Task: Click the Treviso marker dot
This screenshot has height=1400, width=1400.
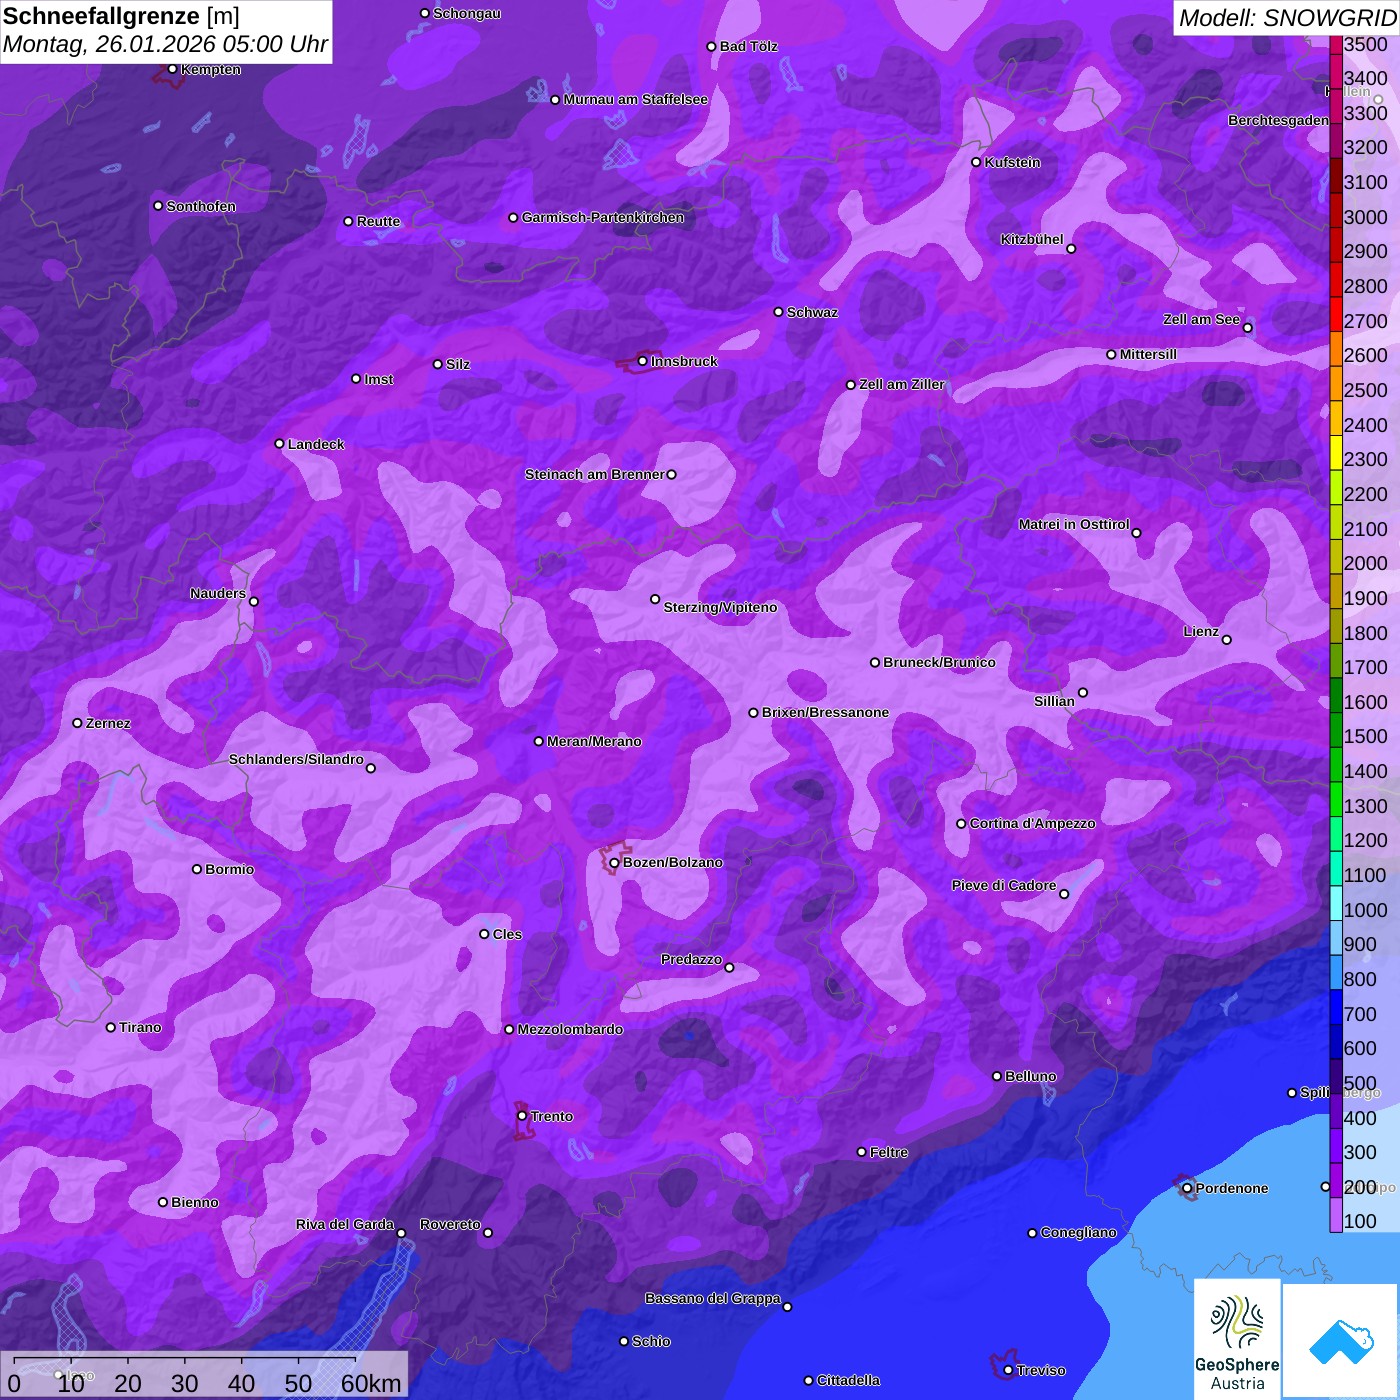Action: point(1008,1370)
